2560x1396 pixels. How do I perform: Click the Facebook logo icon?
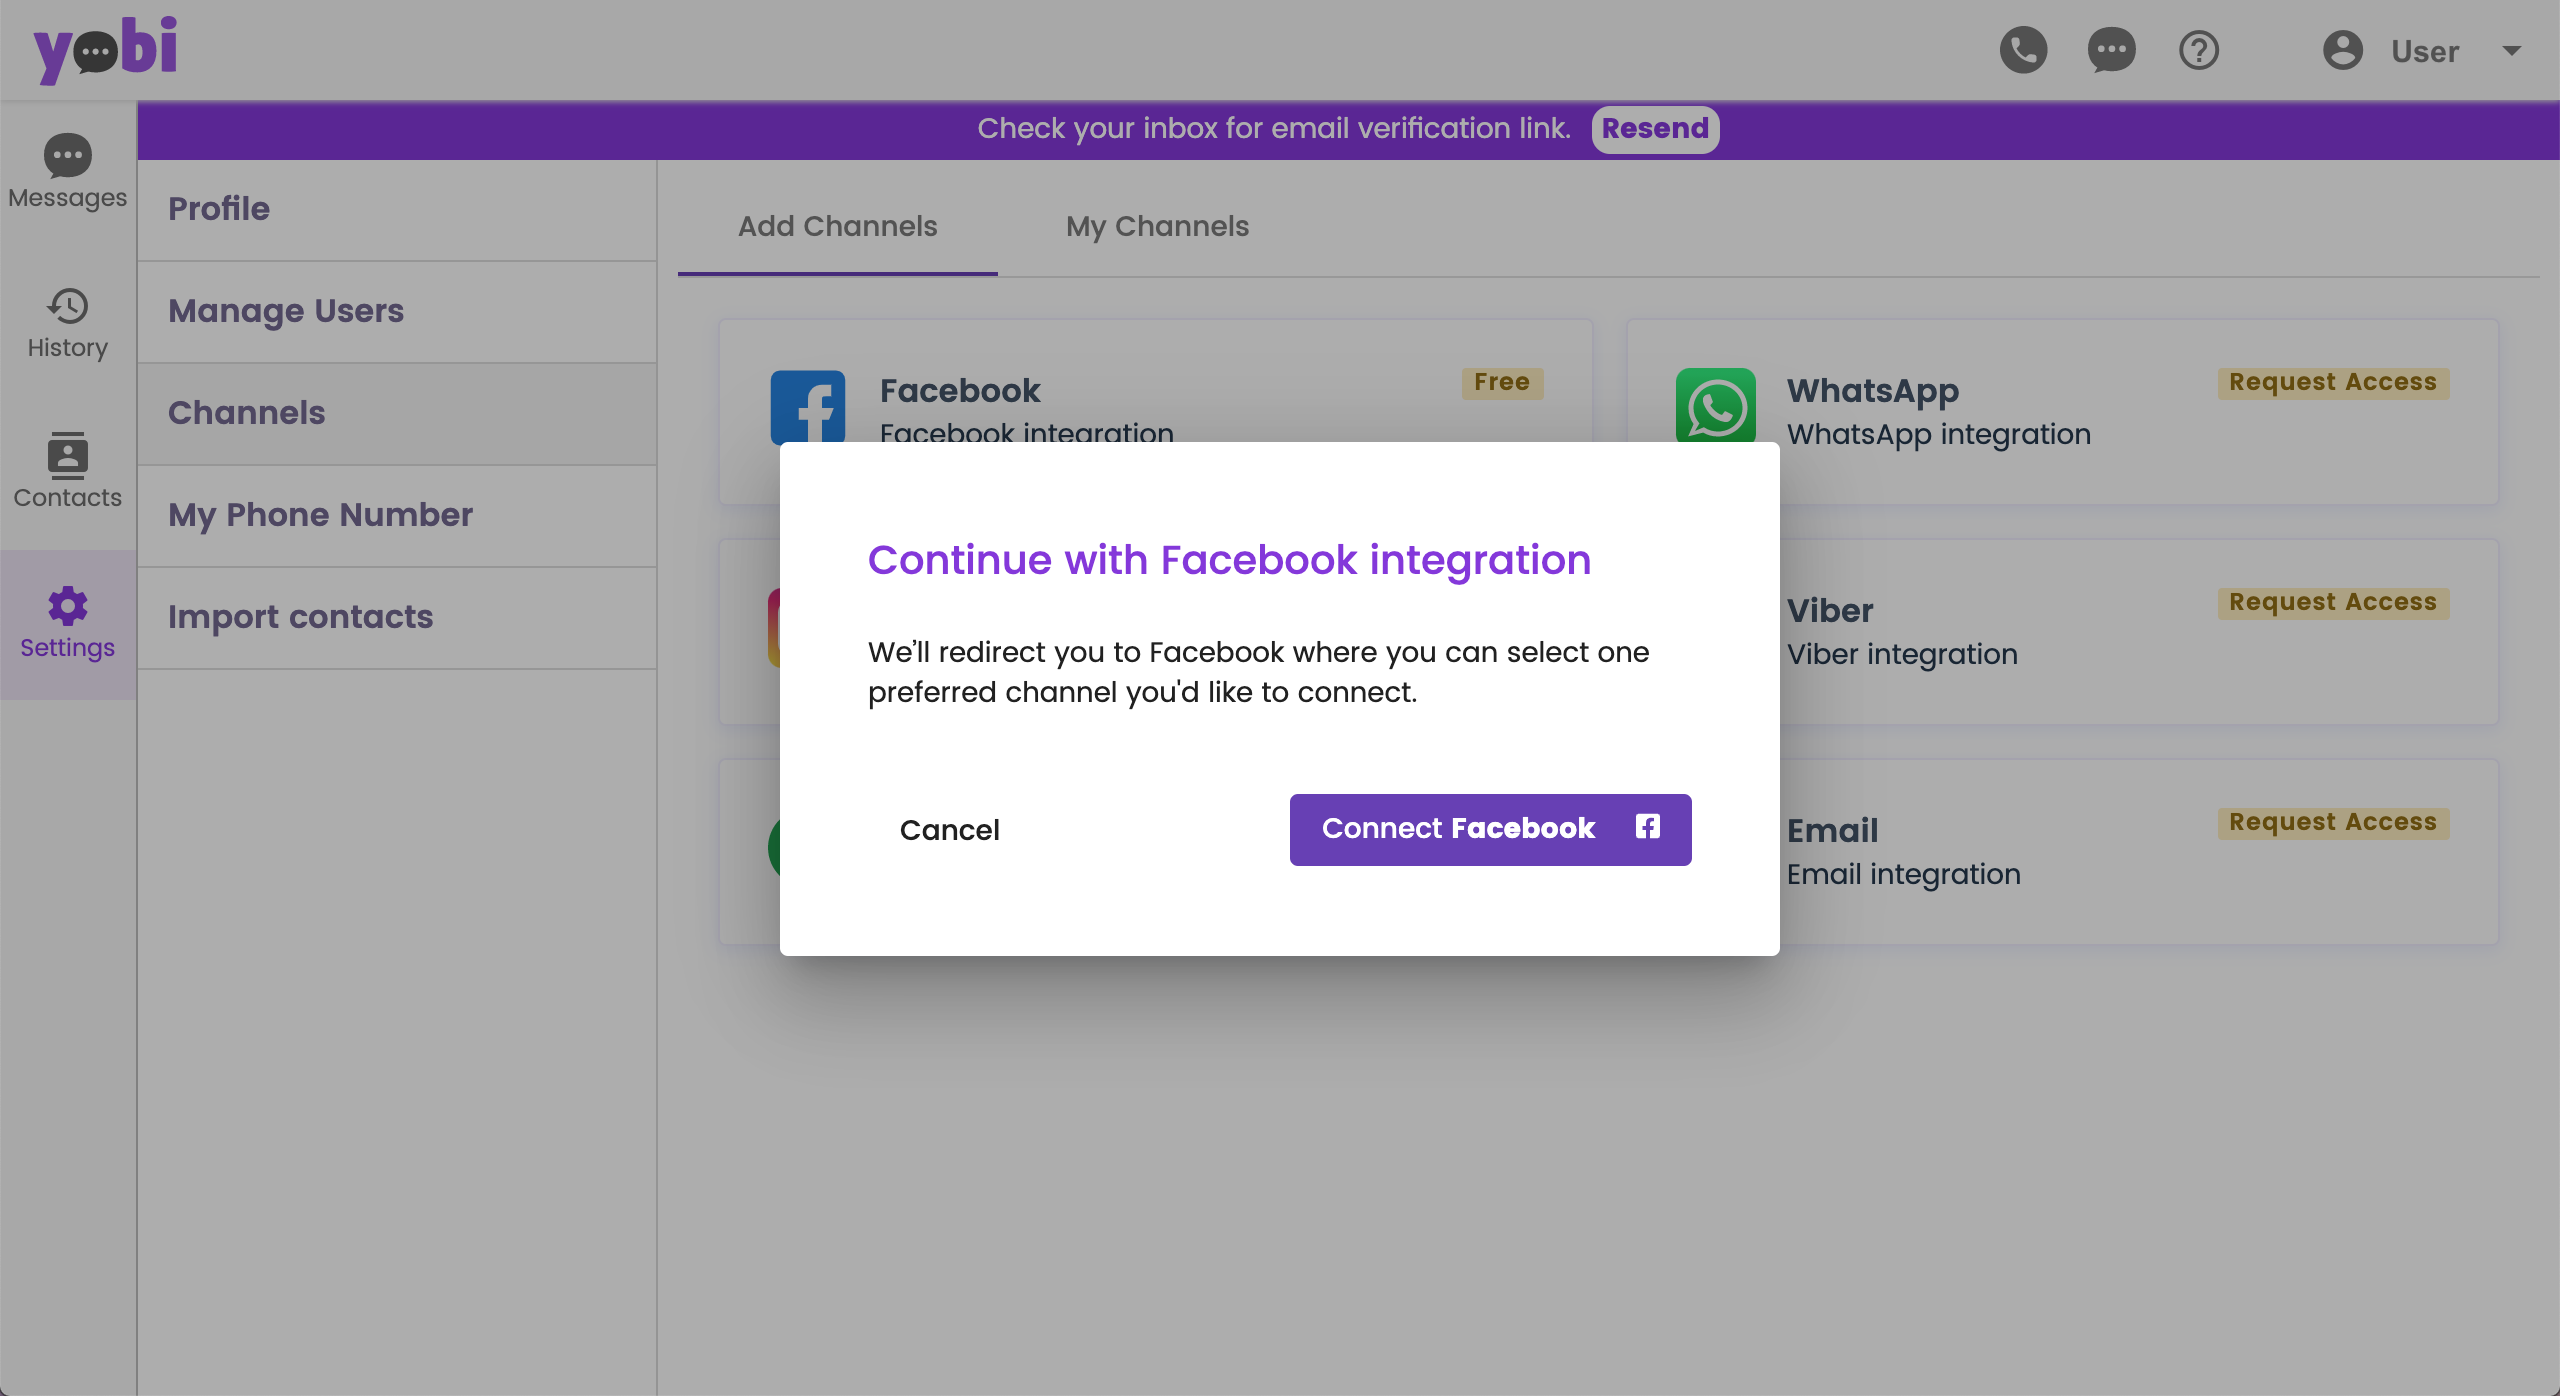click(808, 406)
